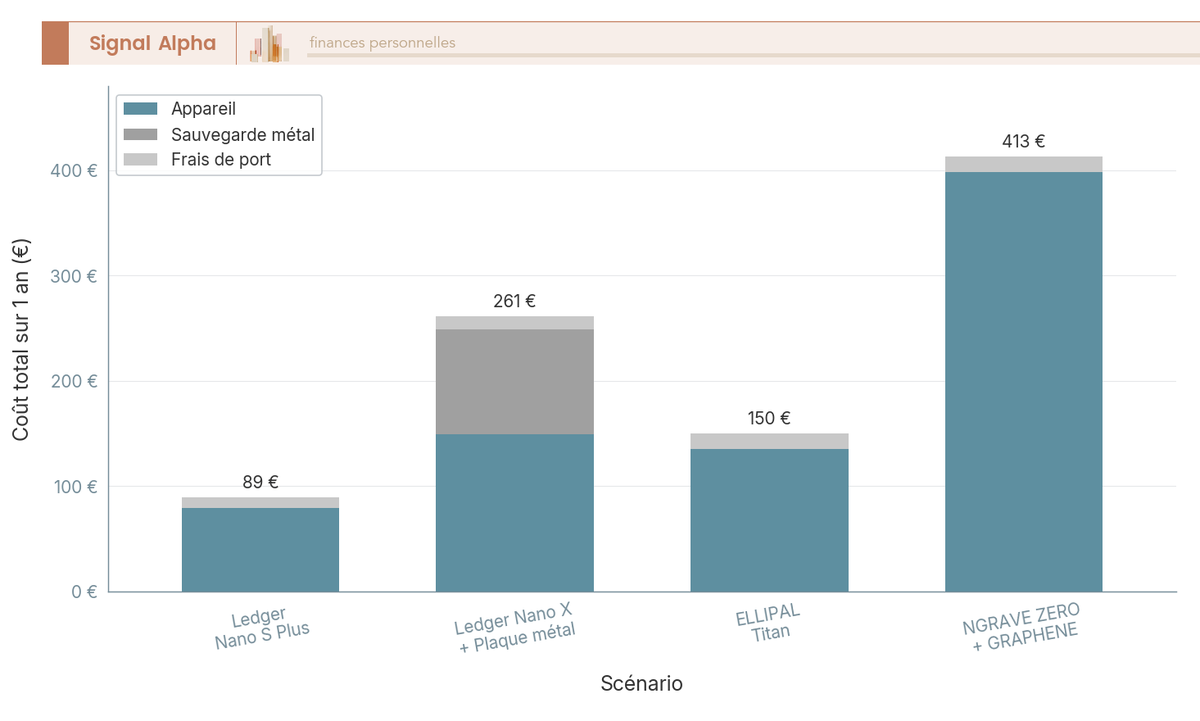Select the ELLIPAL Titan blue bar segment
The image size is (1200, 721).
(x=769, y=520)
